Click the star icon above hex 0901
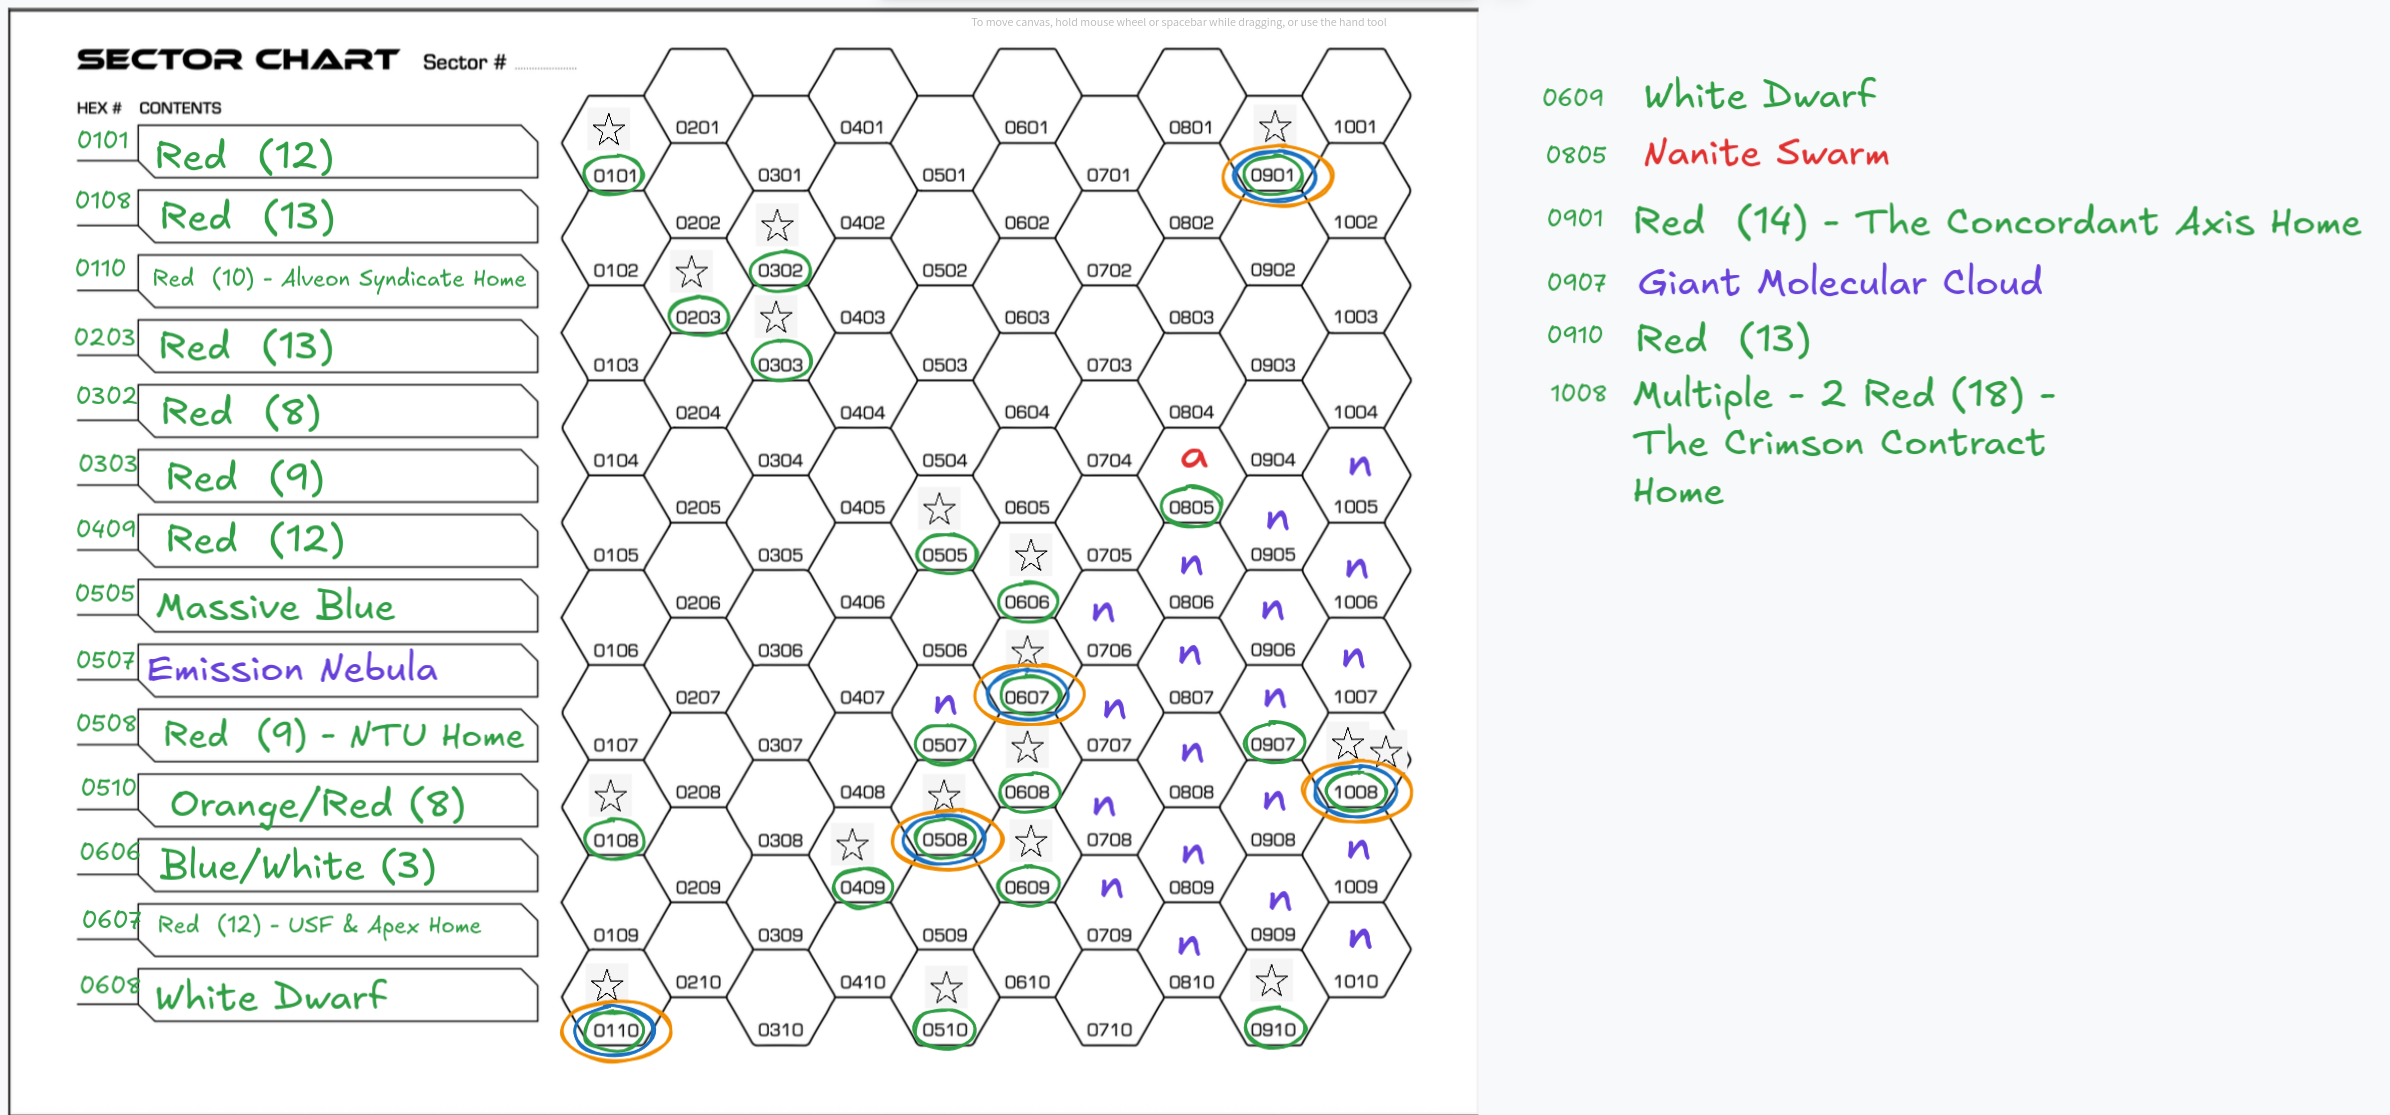2390x1115 pixels. point(1274,127)
